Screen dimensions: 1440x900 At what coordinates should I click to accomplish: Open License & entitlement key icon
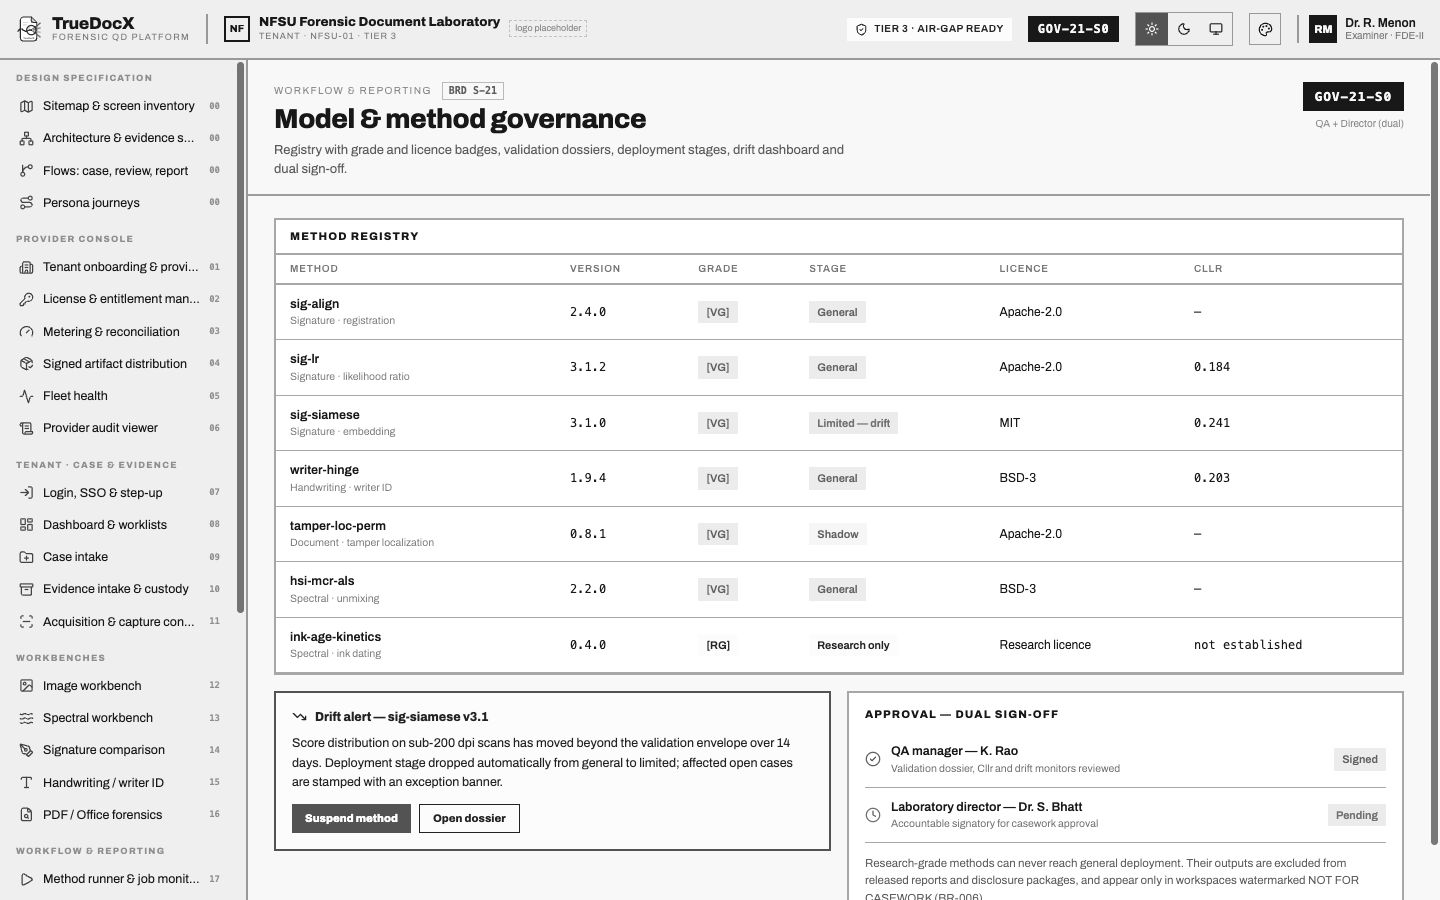pos(27,299)
